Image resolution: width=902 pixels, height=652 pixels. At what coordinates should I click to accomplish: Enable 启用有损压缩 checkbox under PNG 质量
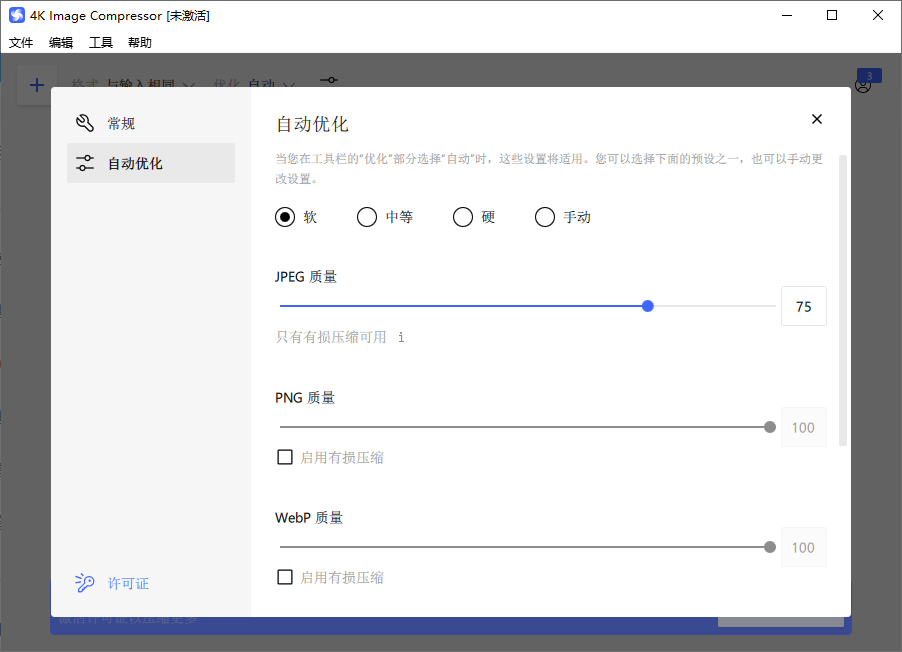click(285, 457)
